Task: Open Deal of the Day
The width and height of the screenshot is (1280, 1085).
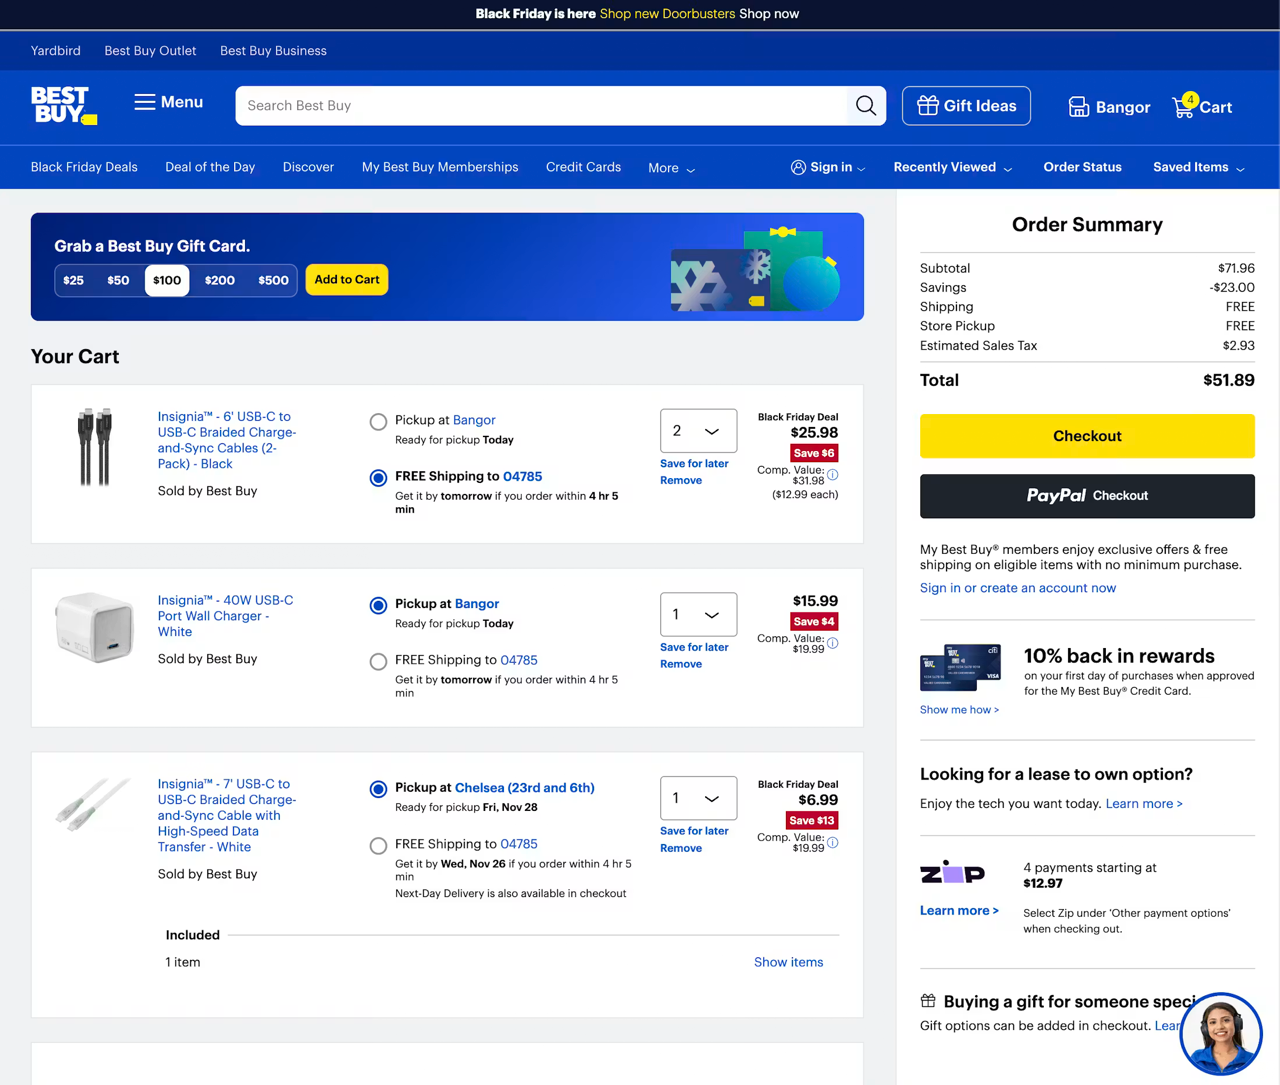Action: [x=210, y=167]
